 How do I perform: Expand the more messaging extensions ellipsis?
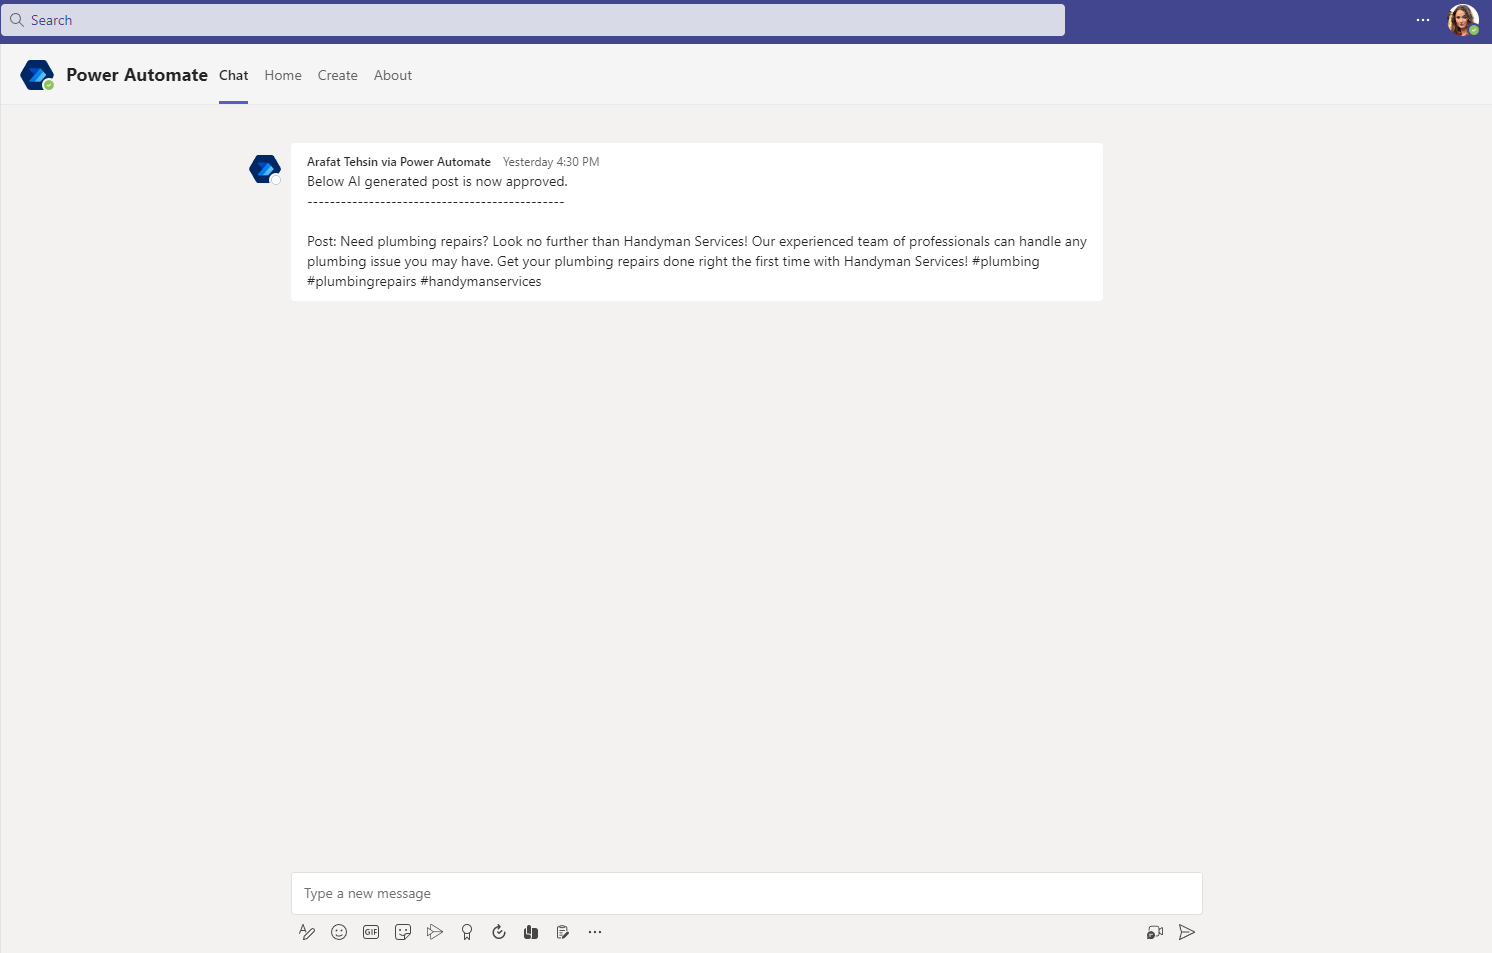(595, 932)
